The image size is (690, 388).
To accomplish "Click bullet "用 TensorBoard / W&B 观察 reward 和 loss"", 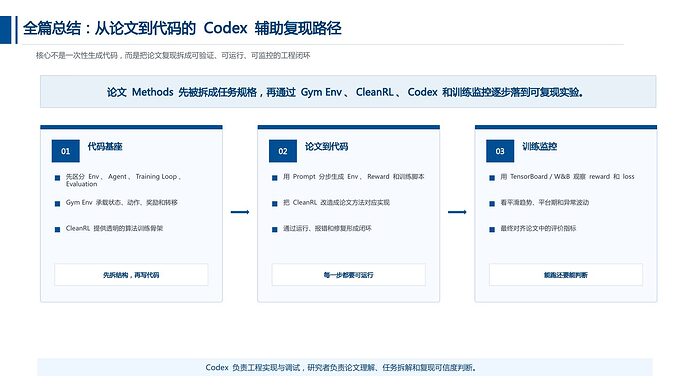I will click(567, 176).
